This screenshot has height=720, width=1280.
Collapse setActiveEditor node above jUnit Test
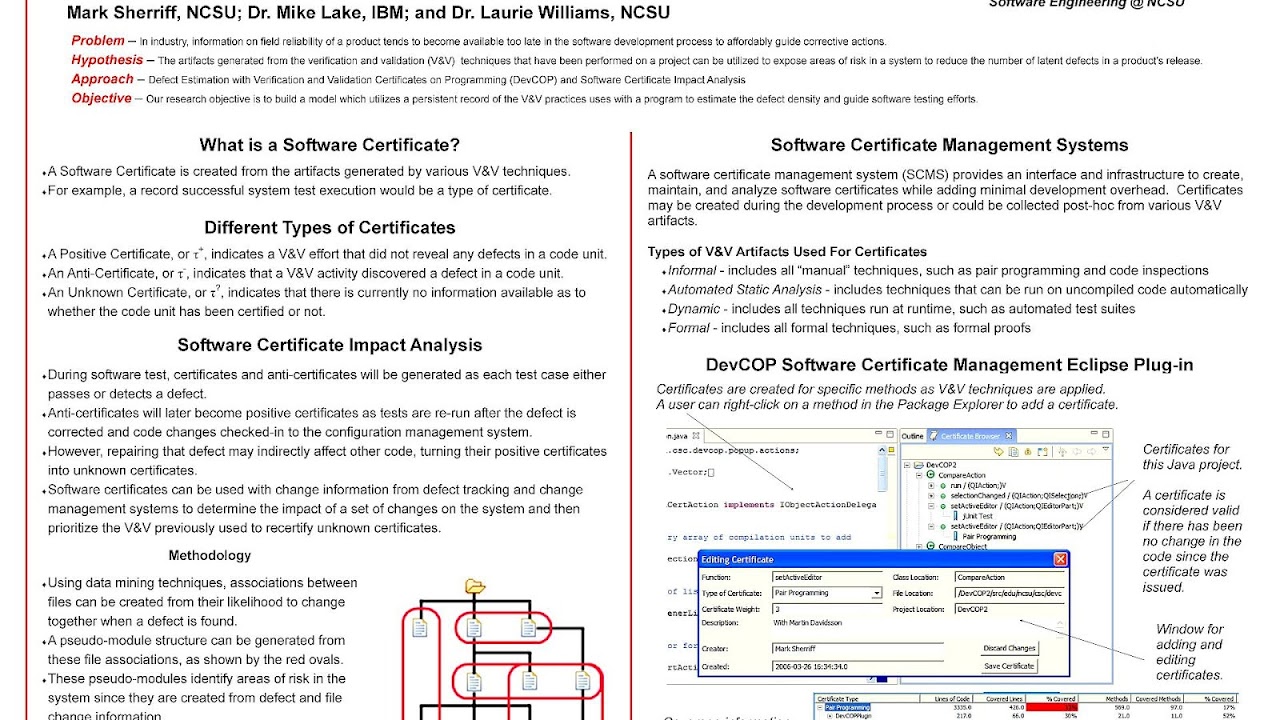pyautogui.click(x=931, y=506)
